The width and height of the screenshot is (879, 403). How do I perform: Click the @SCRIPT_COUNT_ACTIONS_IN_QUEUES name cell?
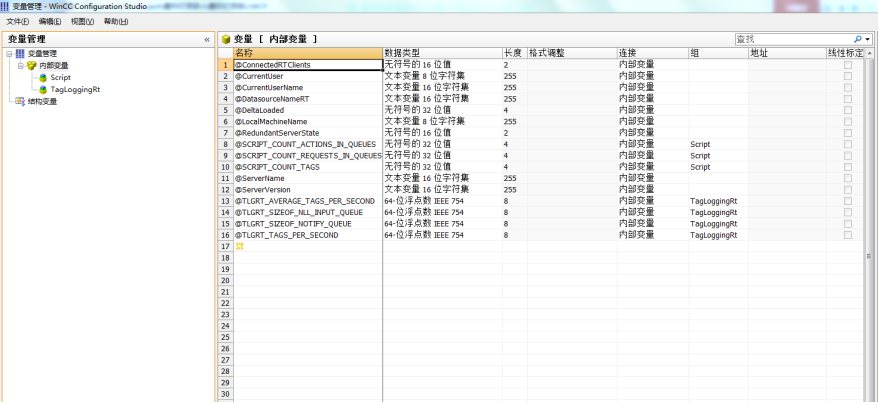(x=308, y=144)
